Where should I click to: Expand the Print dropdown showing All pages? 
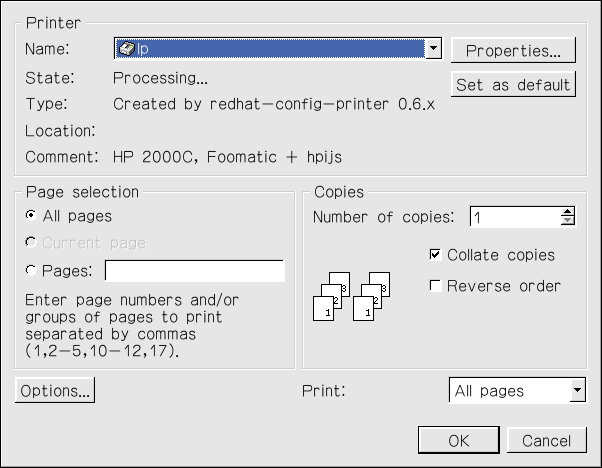click(577, 391)
